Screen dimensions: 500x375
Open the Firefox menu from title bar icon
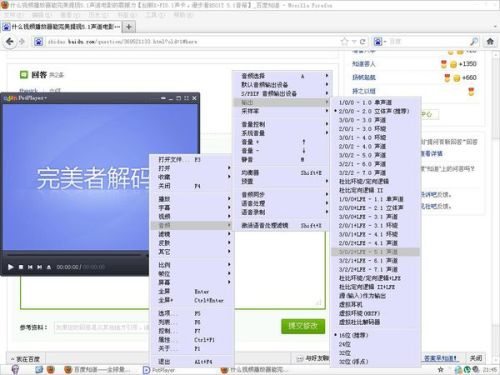(5, 5)
